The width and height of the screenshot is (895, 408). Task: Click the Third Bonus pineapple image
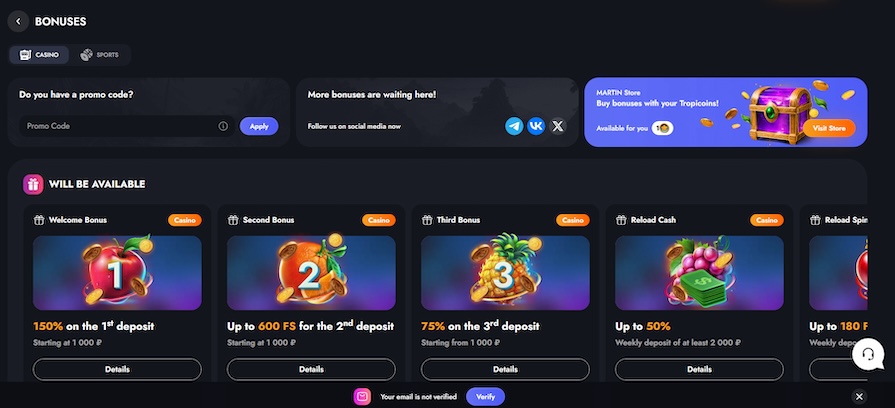tap(505, 273)
